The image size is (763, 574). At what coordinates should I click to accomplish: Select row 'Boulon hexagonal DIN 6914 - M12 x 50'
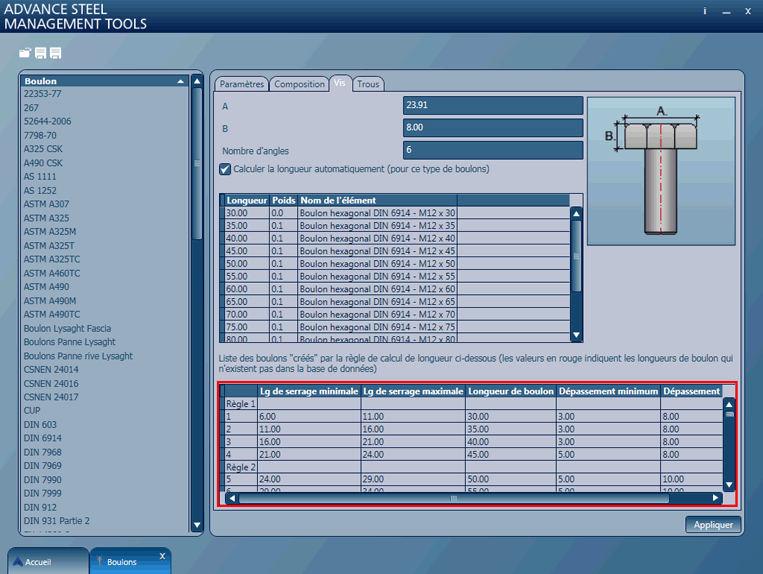click(377, 264)
